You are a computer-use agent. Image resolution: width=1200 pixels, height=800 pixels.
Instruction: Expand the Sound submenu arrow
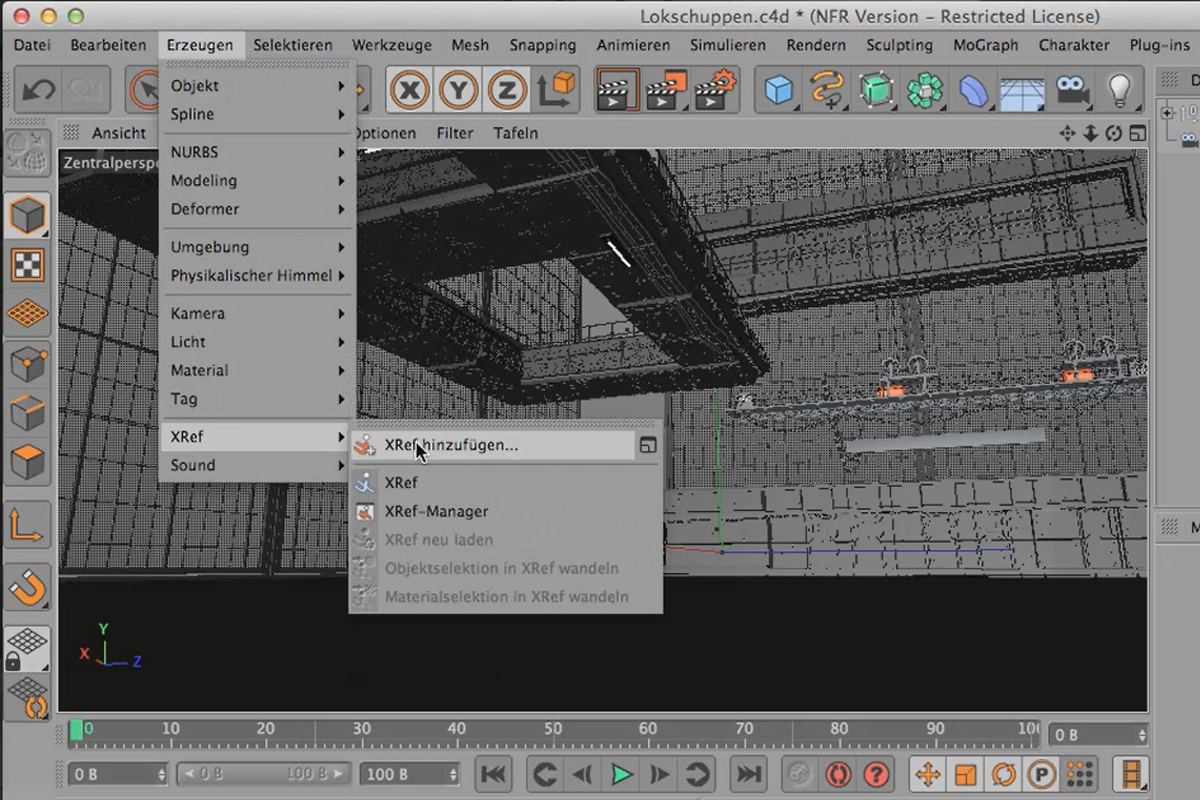pos(341,465)
